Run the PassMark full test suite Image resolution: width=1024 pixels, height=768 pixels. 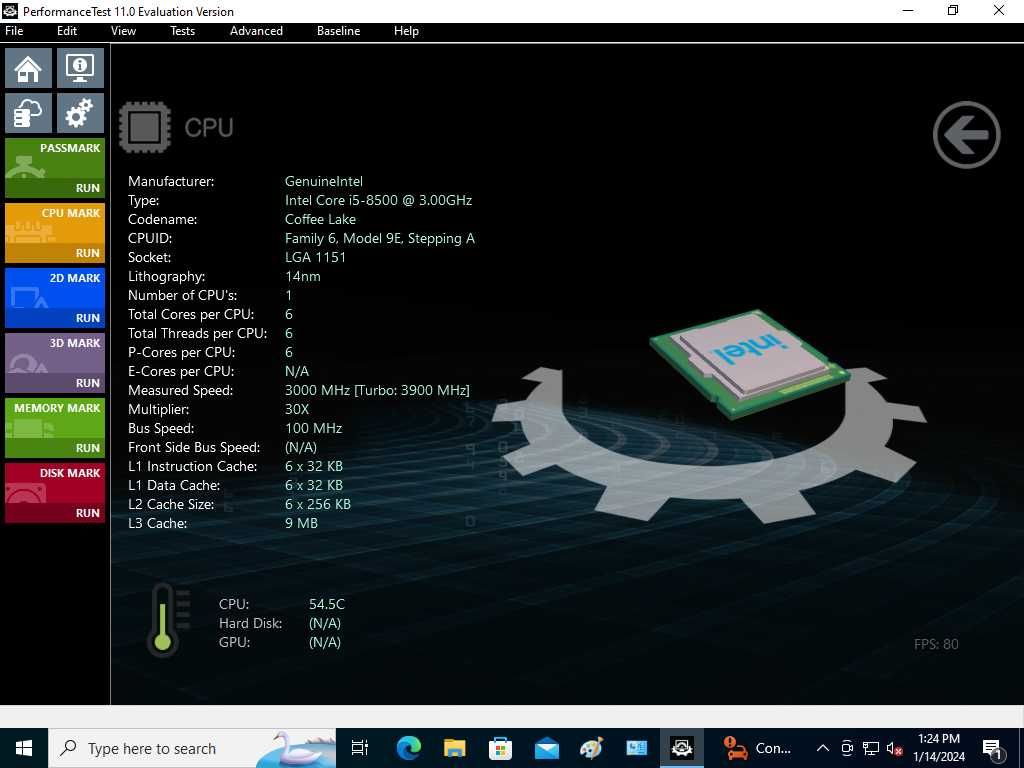tap(55, 168)
